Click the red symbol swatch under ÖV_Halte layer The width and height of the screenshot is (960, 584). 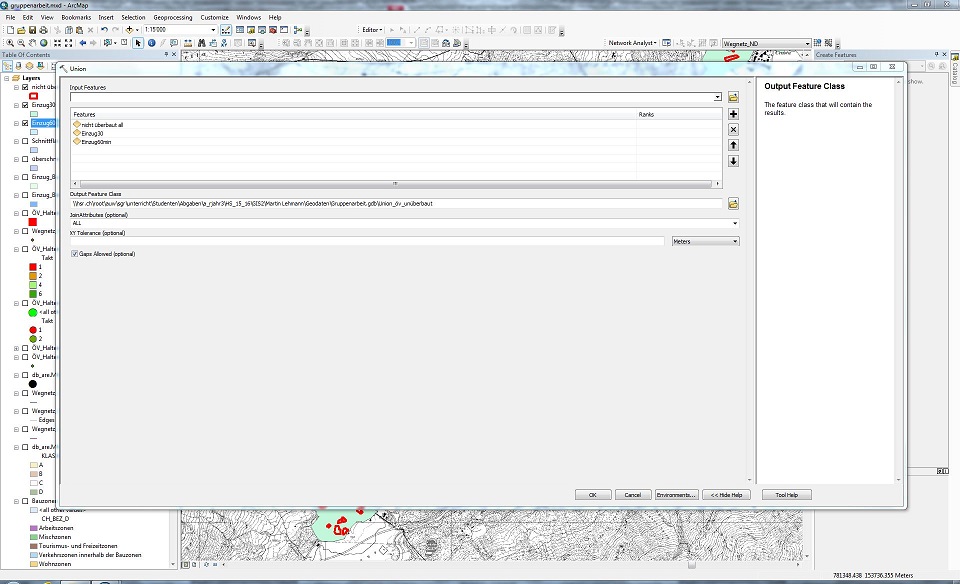tap(33, 222)
